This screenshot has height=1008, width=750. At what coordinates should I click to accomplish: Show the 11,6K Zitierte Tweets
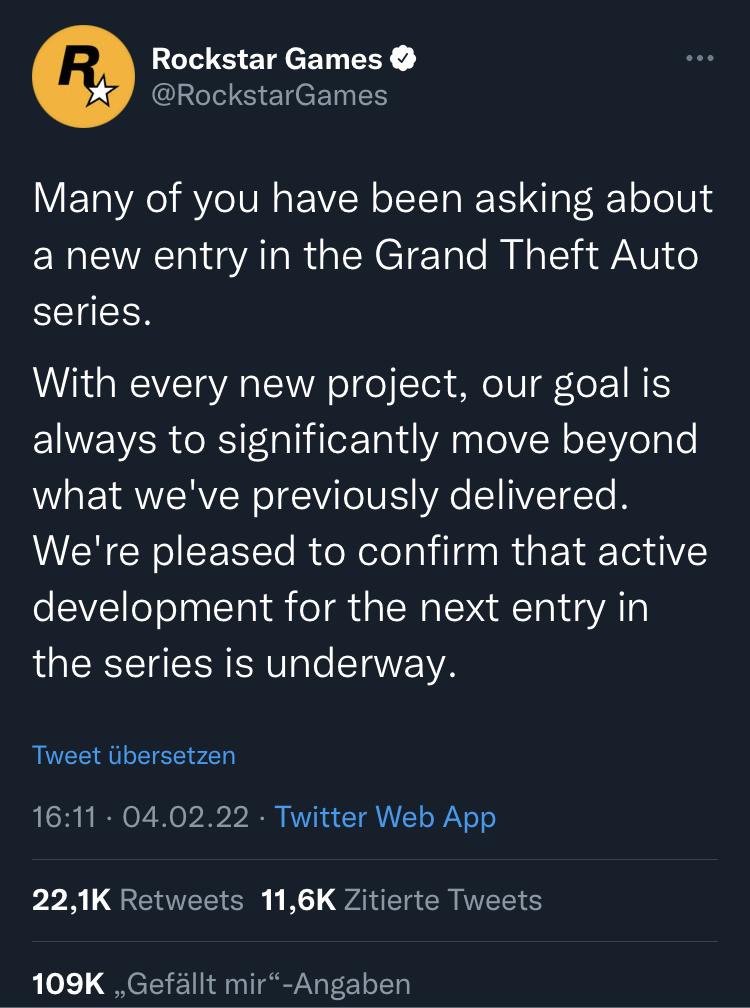coord(401,900)
